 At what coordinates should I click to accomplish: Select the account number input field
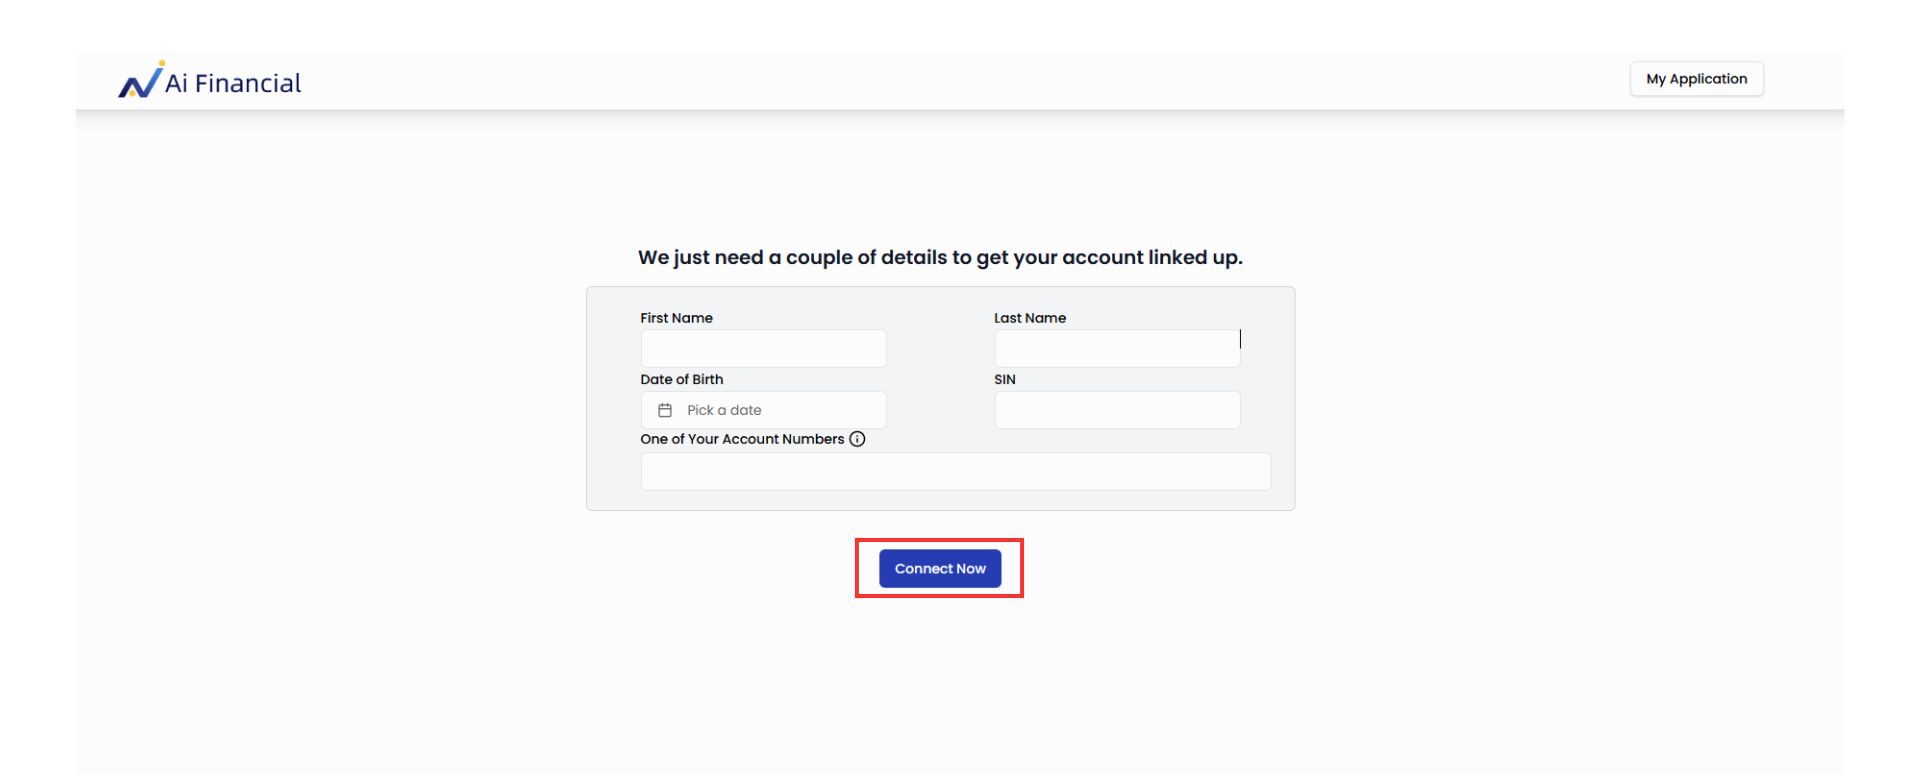[x=955, y=472]
